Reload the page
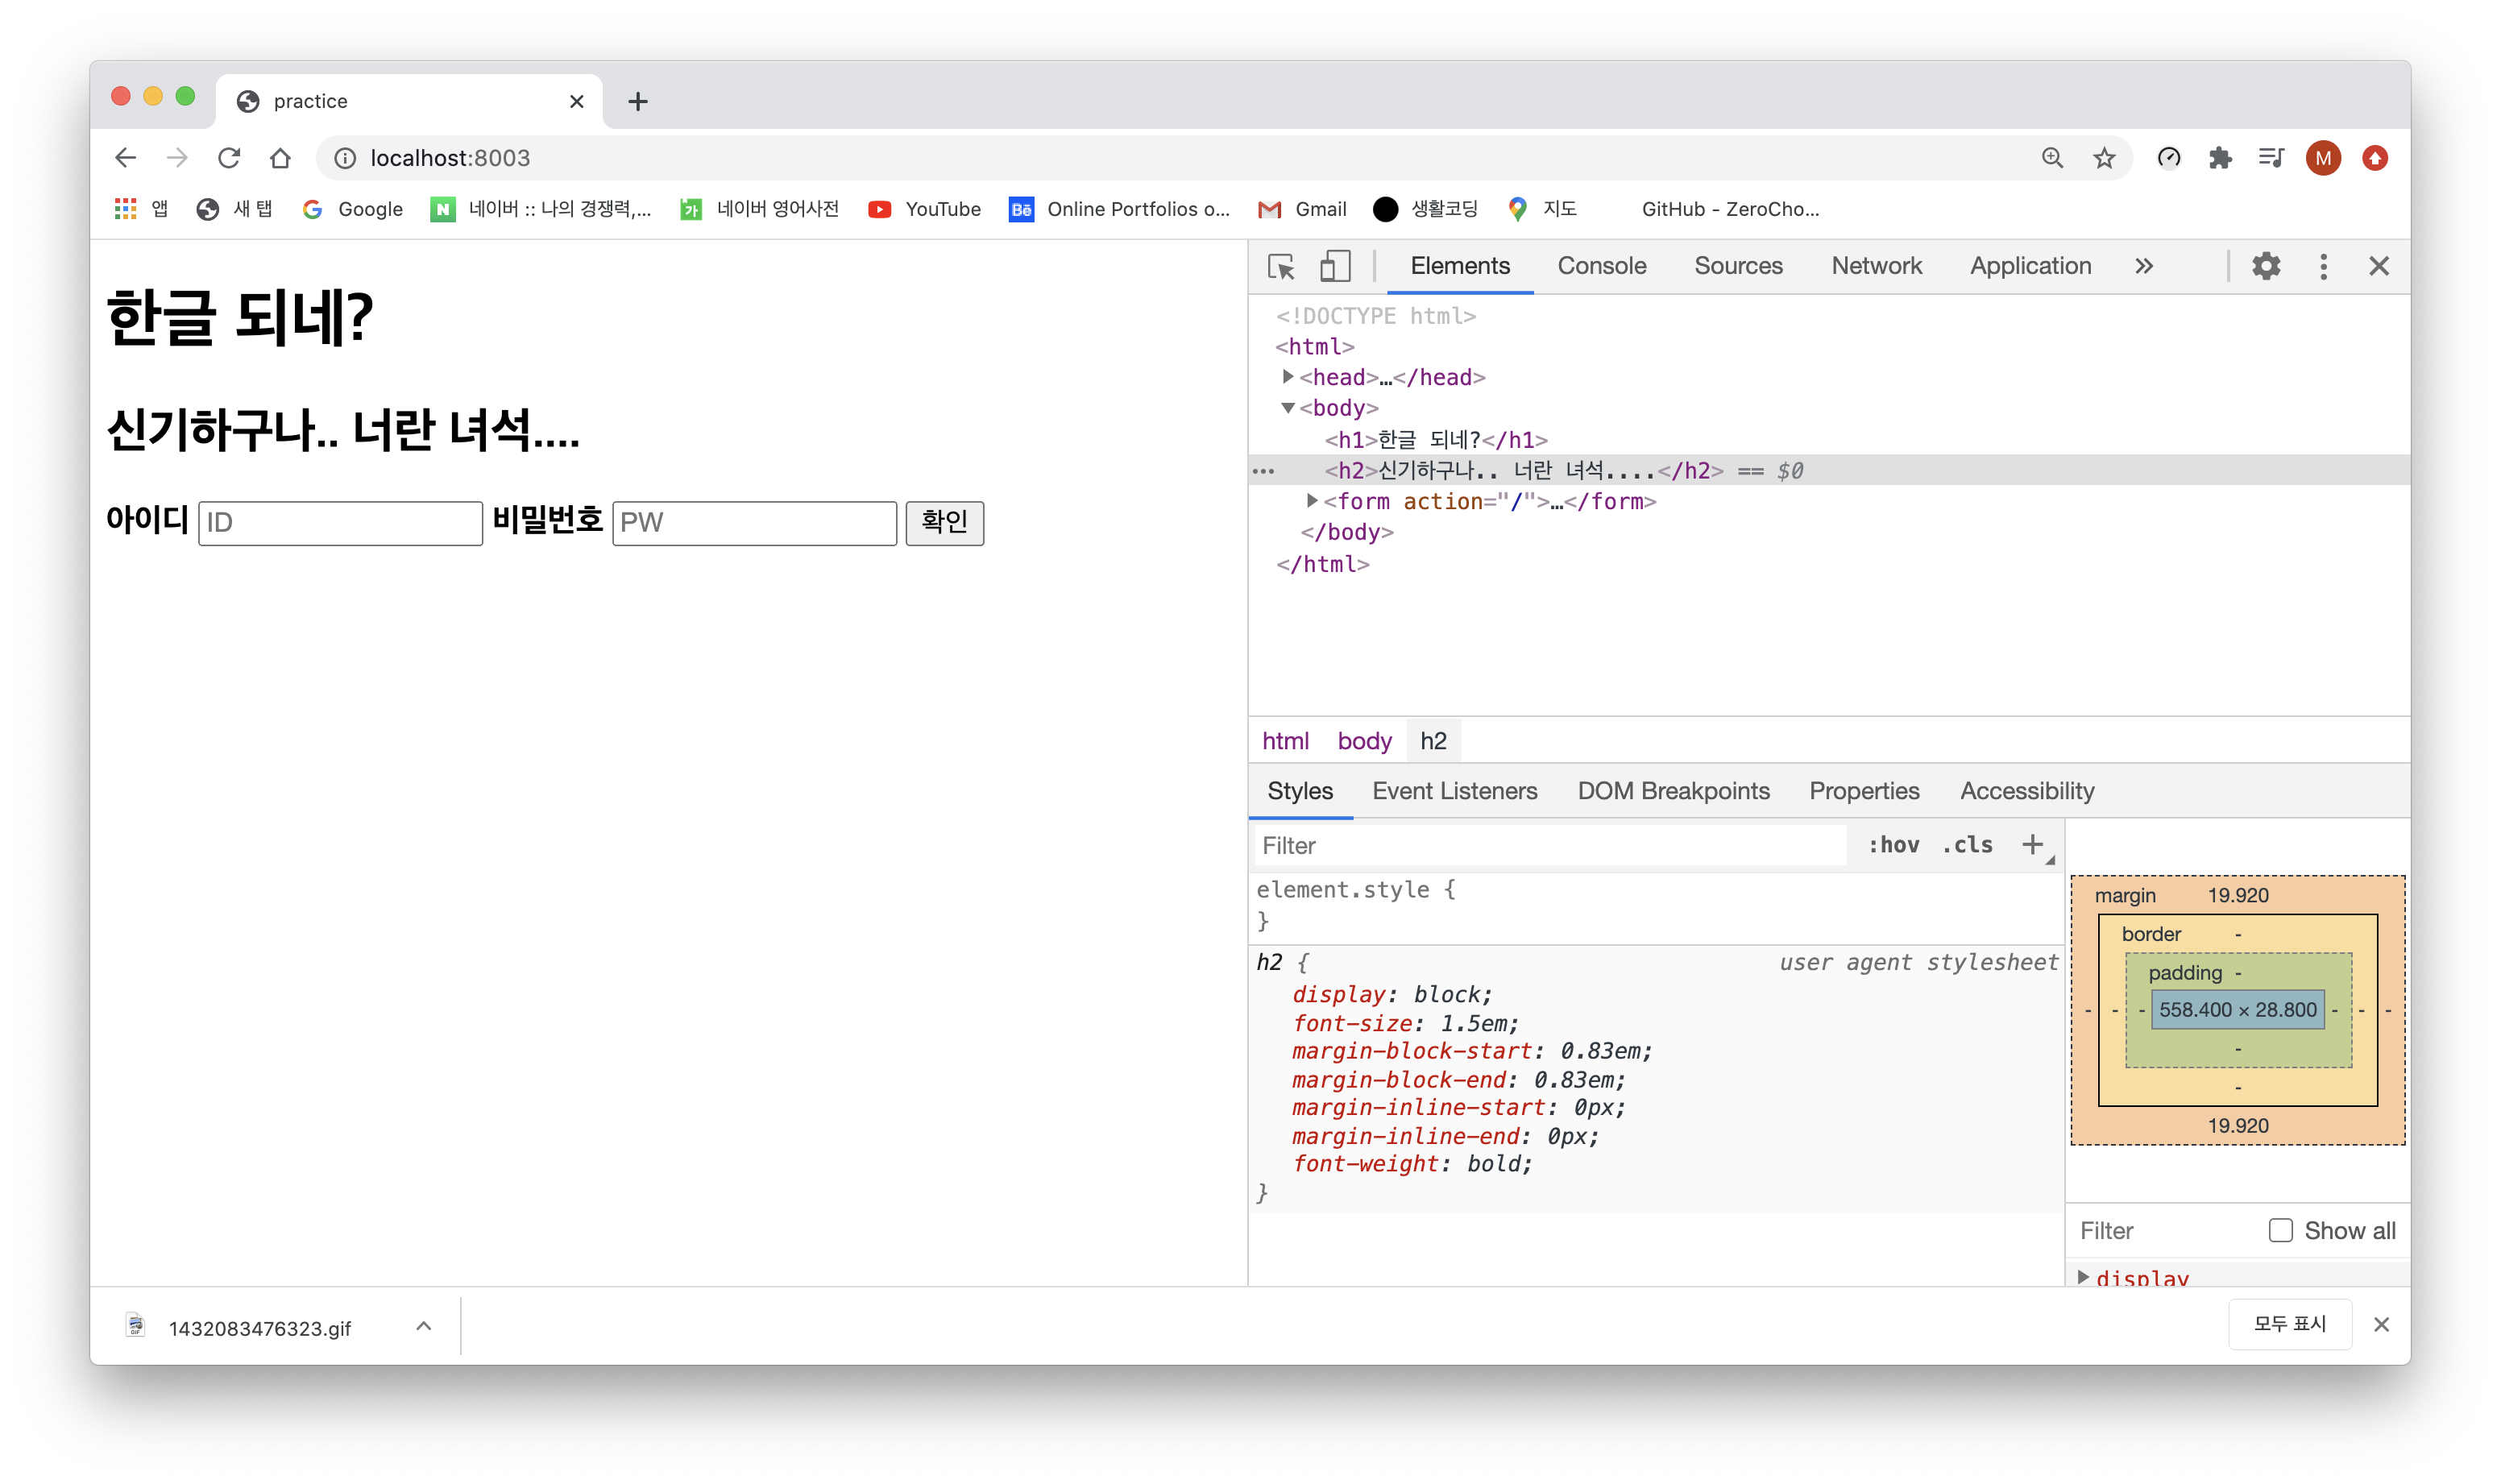This screenshot has width=2501, height=1484. pos(229,158)
